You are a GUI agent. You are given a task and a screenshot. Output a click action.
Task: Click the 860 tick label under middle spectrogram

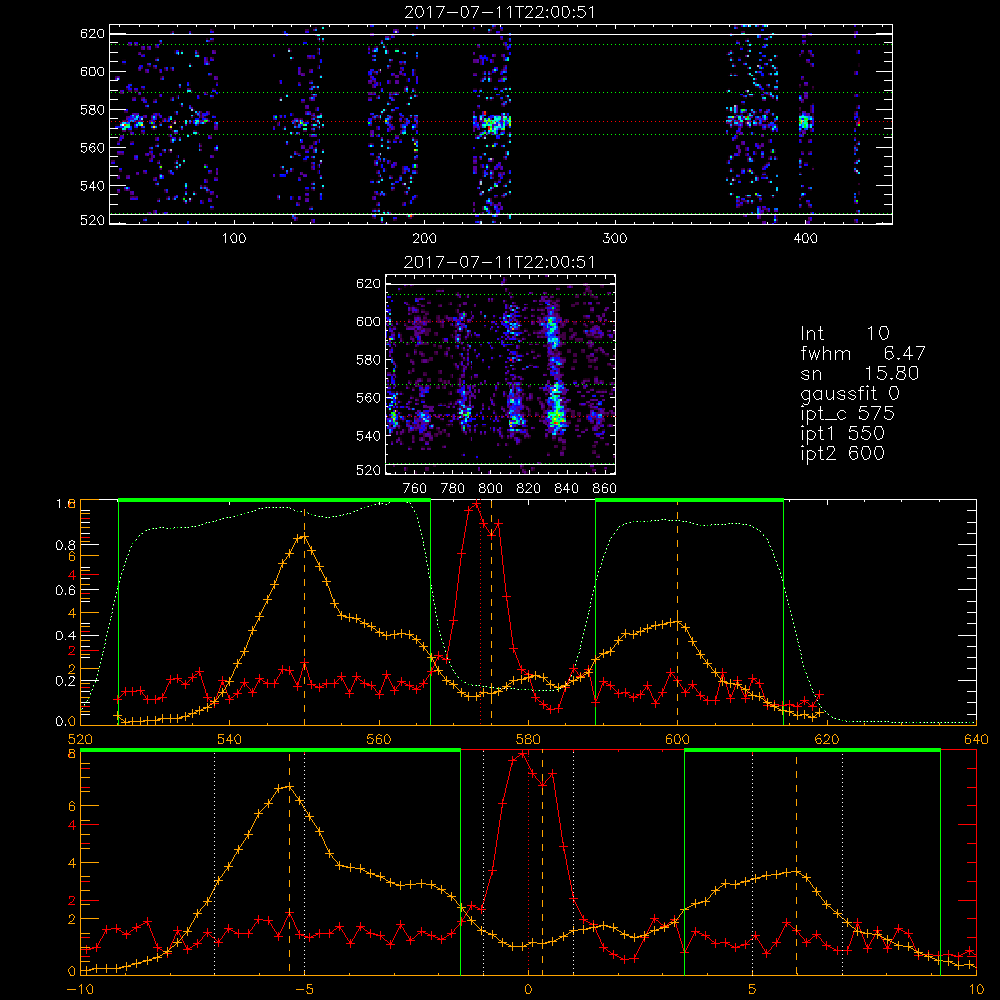[x=605, y=489]
